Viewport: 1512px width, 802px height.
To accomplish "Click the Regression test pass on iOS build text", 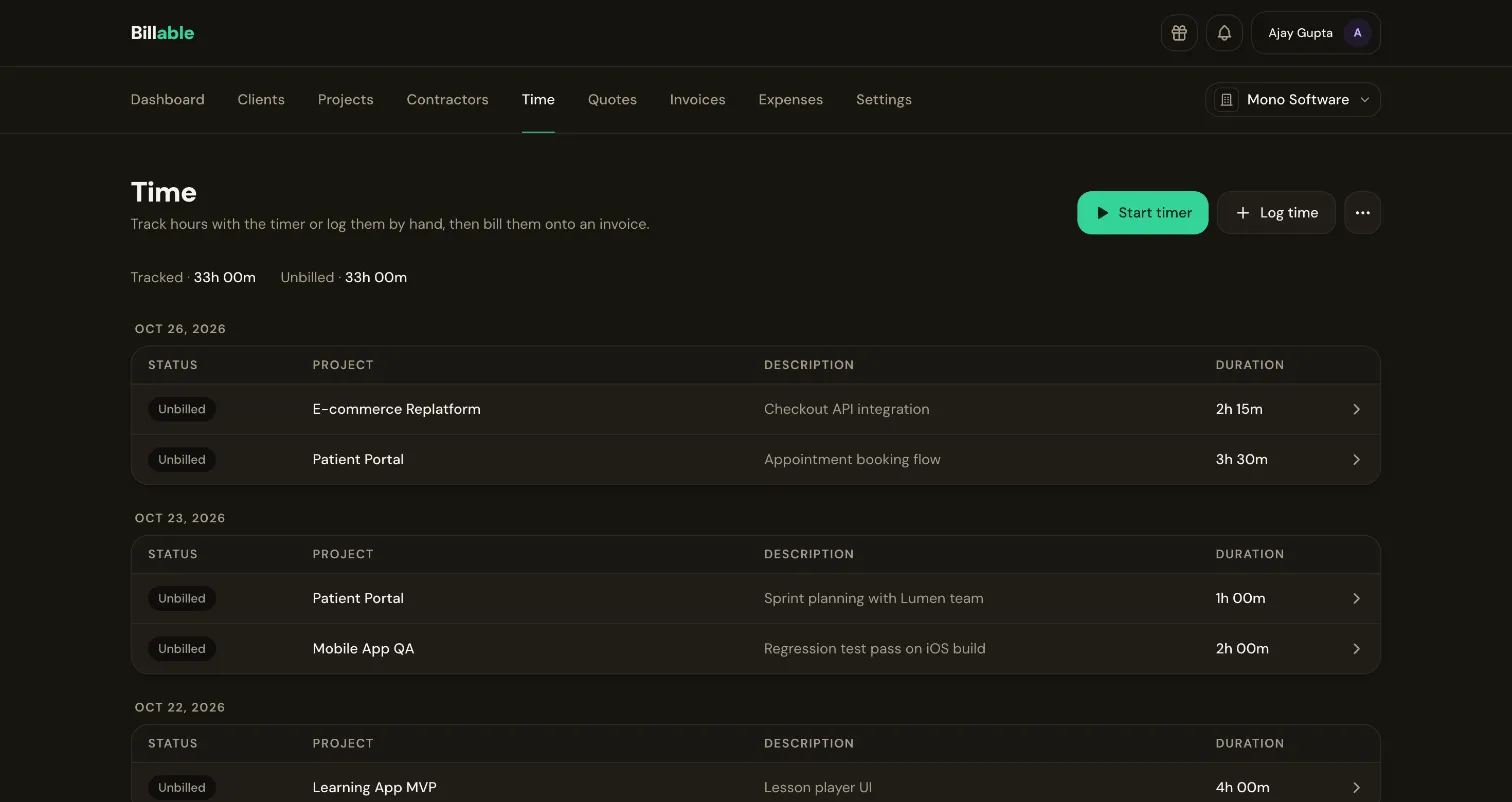I will [x=875, y=649].
